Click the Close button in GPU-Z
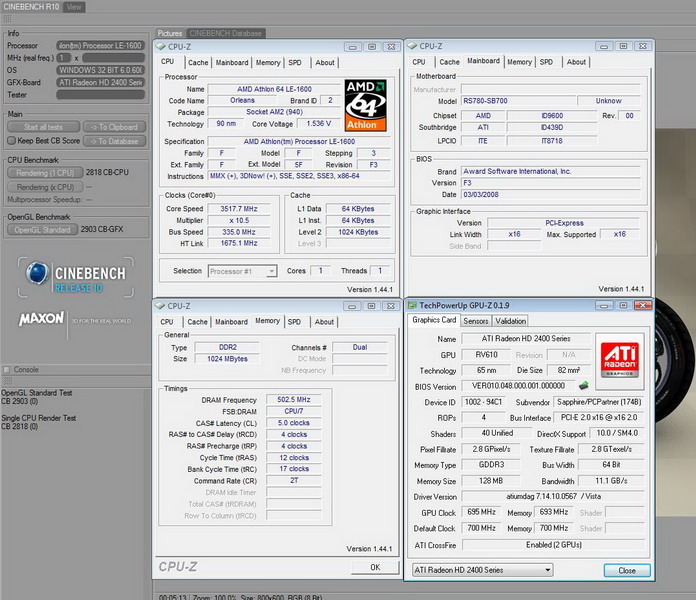This screenshot has height=600, width=696. (x=627, y=570)
